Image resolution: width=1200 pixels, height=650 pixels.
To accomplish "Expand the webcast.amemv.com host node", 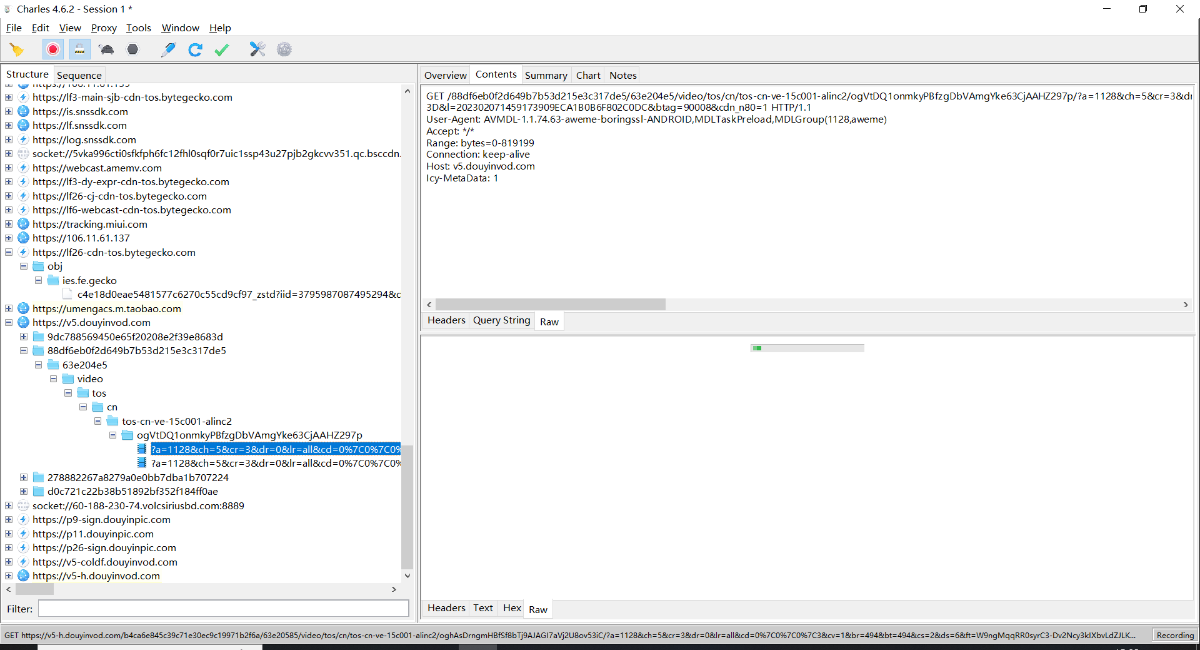I will point(9,168).
